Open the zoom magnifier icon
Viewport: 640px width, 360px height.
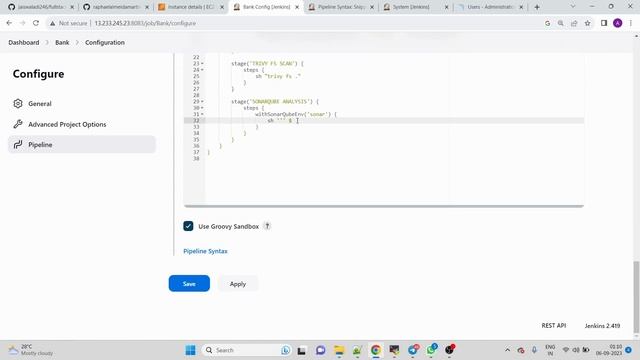click(561, 23)
